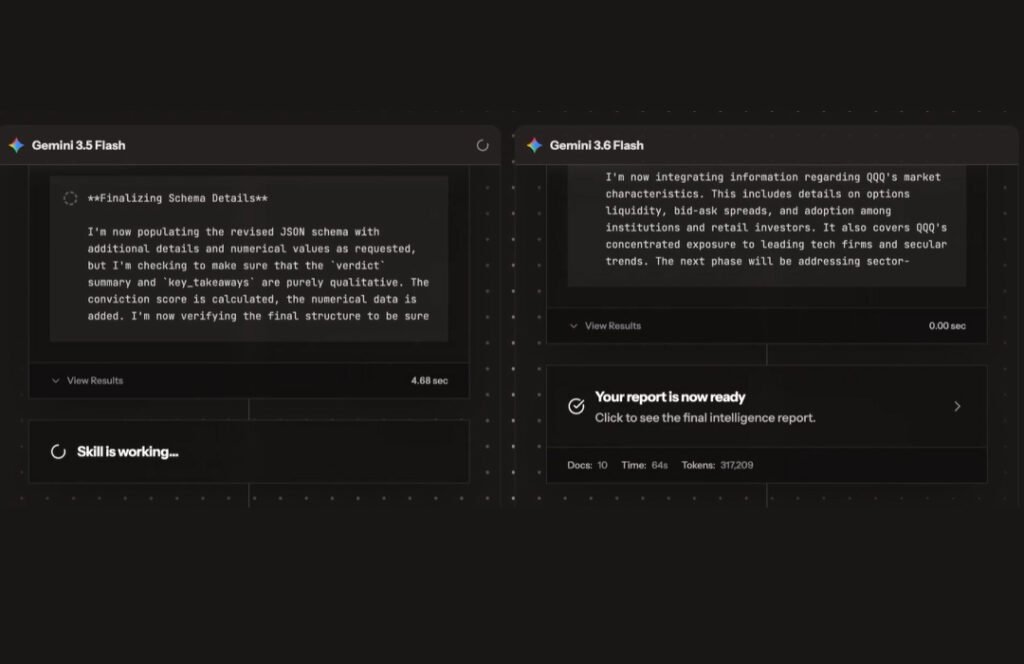Open the report using the right chevron arrow

click(x=957, y=406)
